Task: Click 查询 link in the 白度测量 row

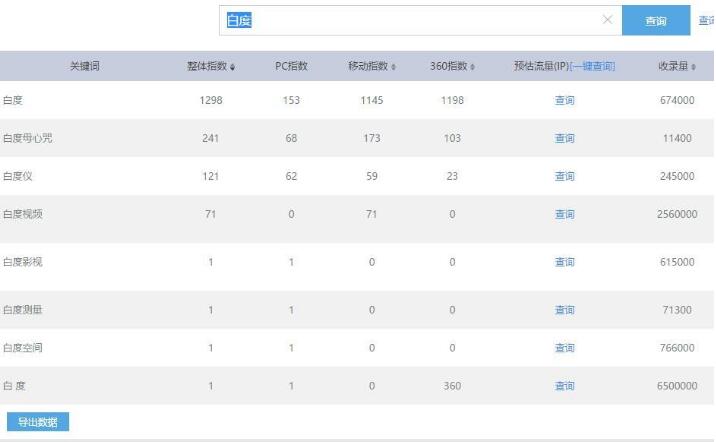Action: pyautogui.click(x=564, y=310)
